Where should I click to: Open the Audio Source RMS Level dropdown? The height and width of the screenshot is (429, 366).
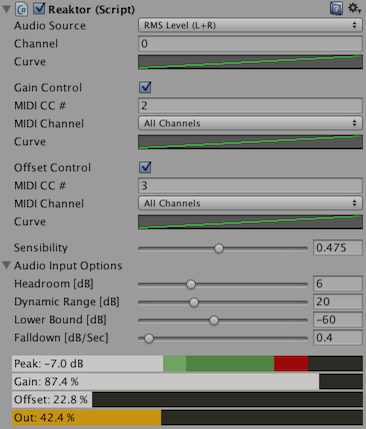[250, 25]
